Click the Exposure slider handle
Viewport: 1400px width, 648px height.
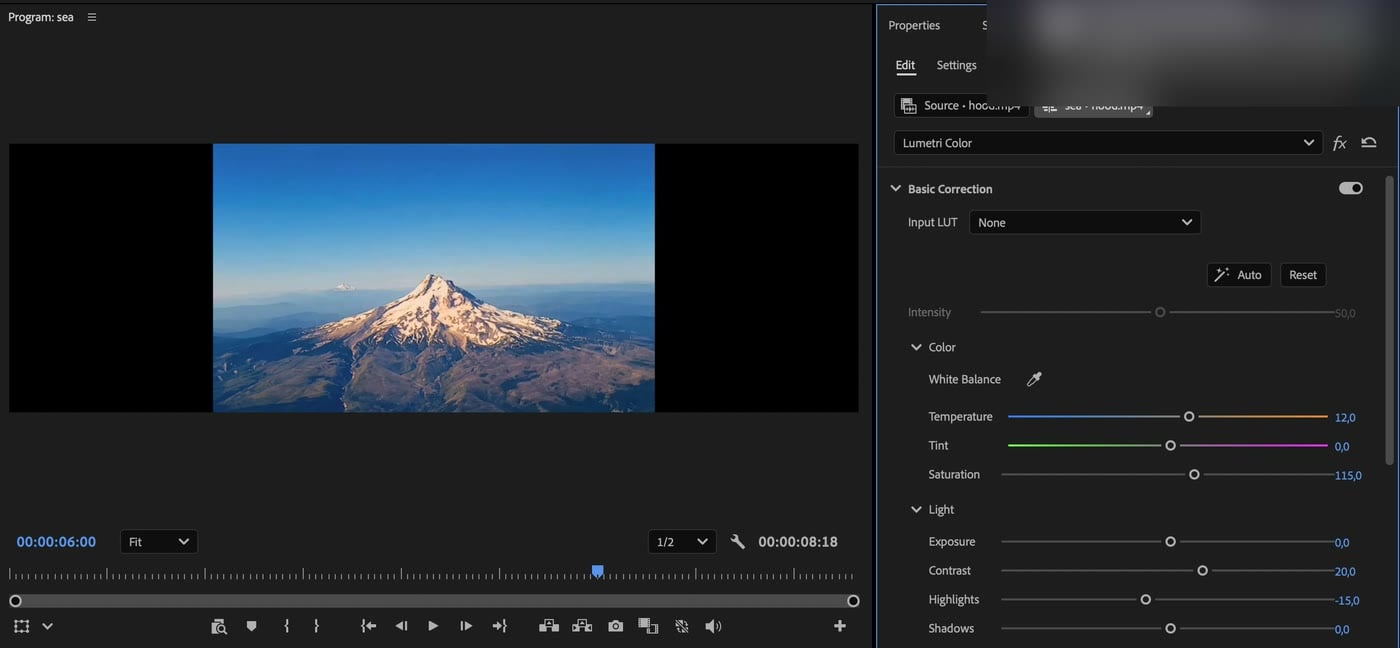[1170, 542]
